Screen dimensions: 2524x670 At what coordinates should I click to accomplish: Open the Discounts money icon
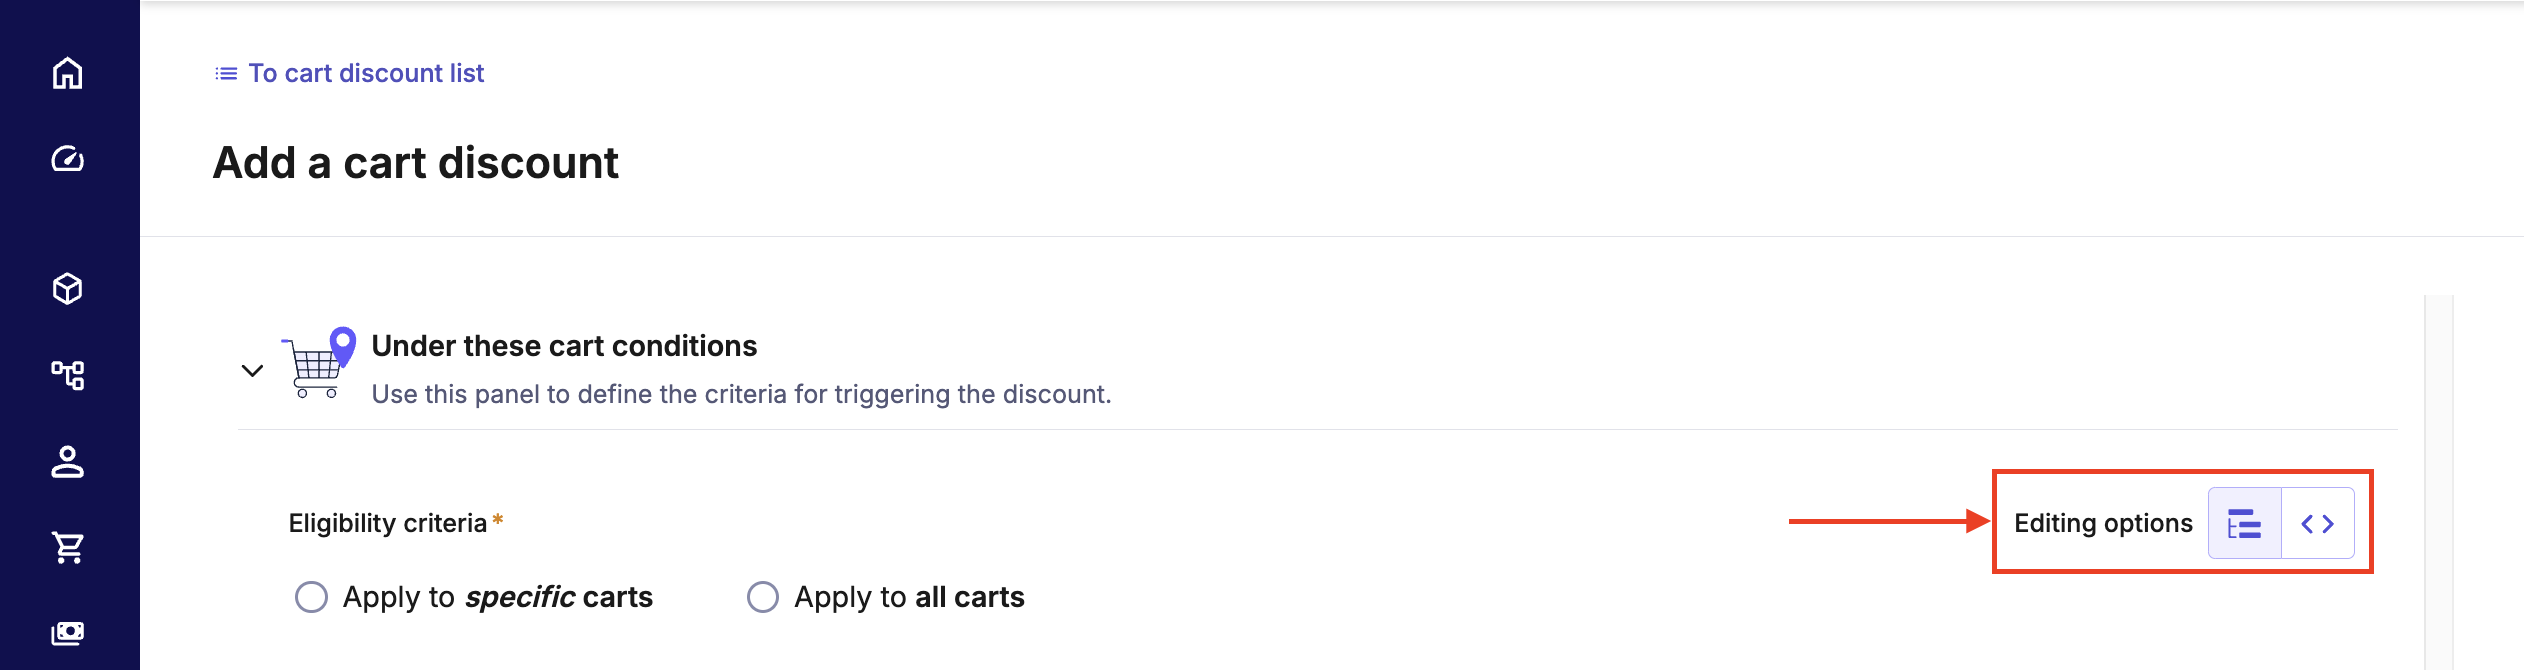[x=67, y=633]
